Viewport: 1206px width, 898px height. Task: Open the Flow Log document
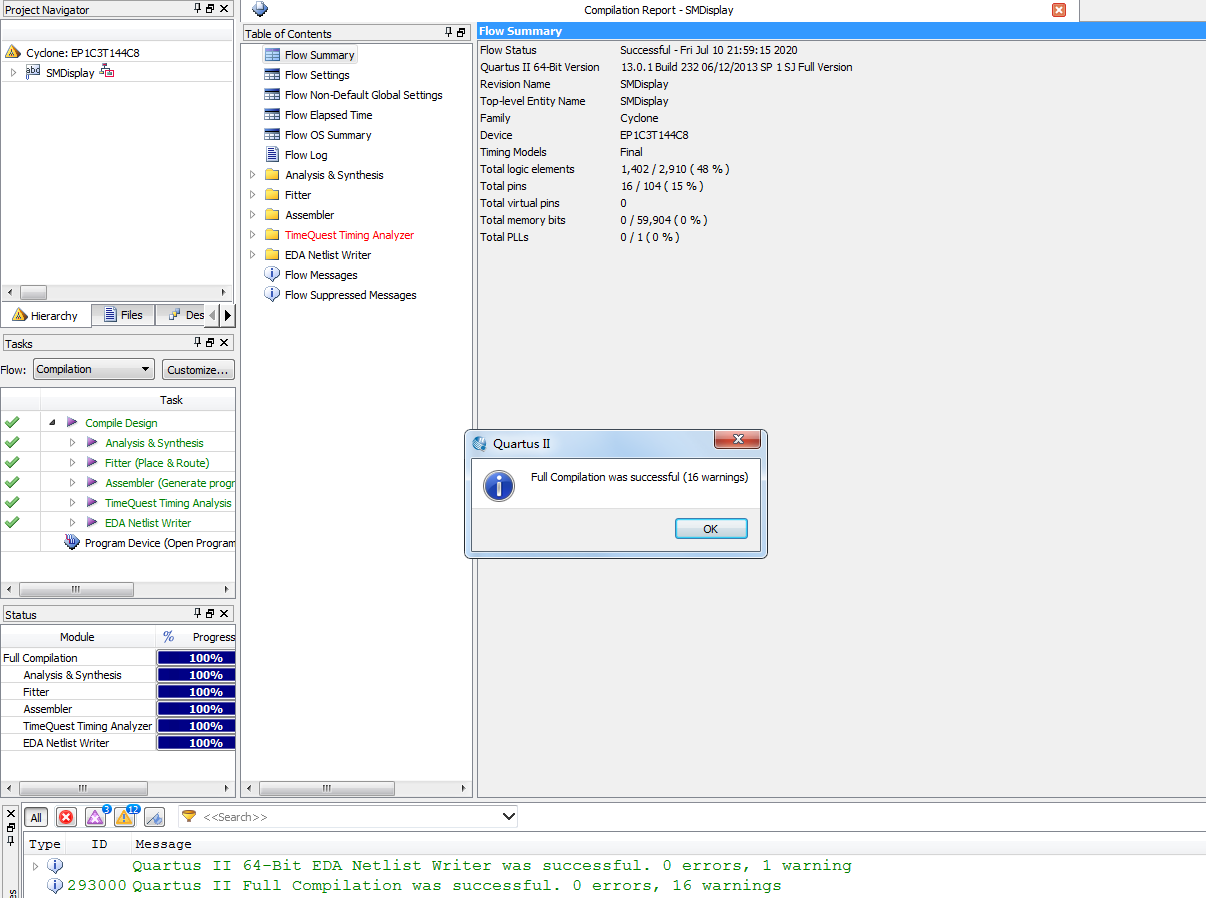(306, 155)
